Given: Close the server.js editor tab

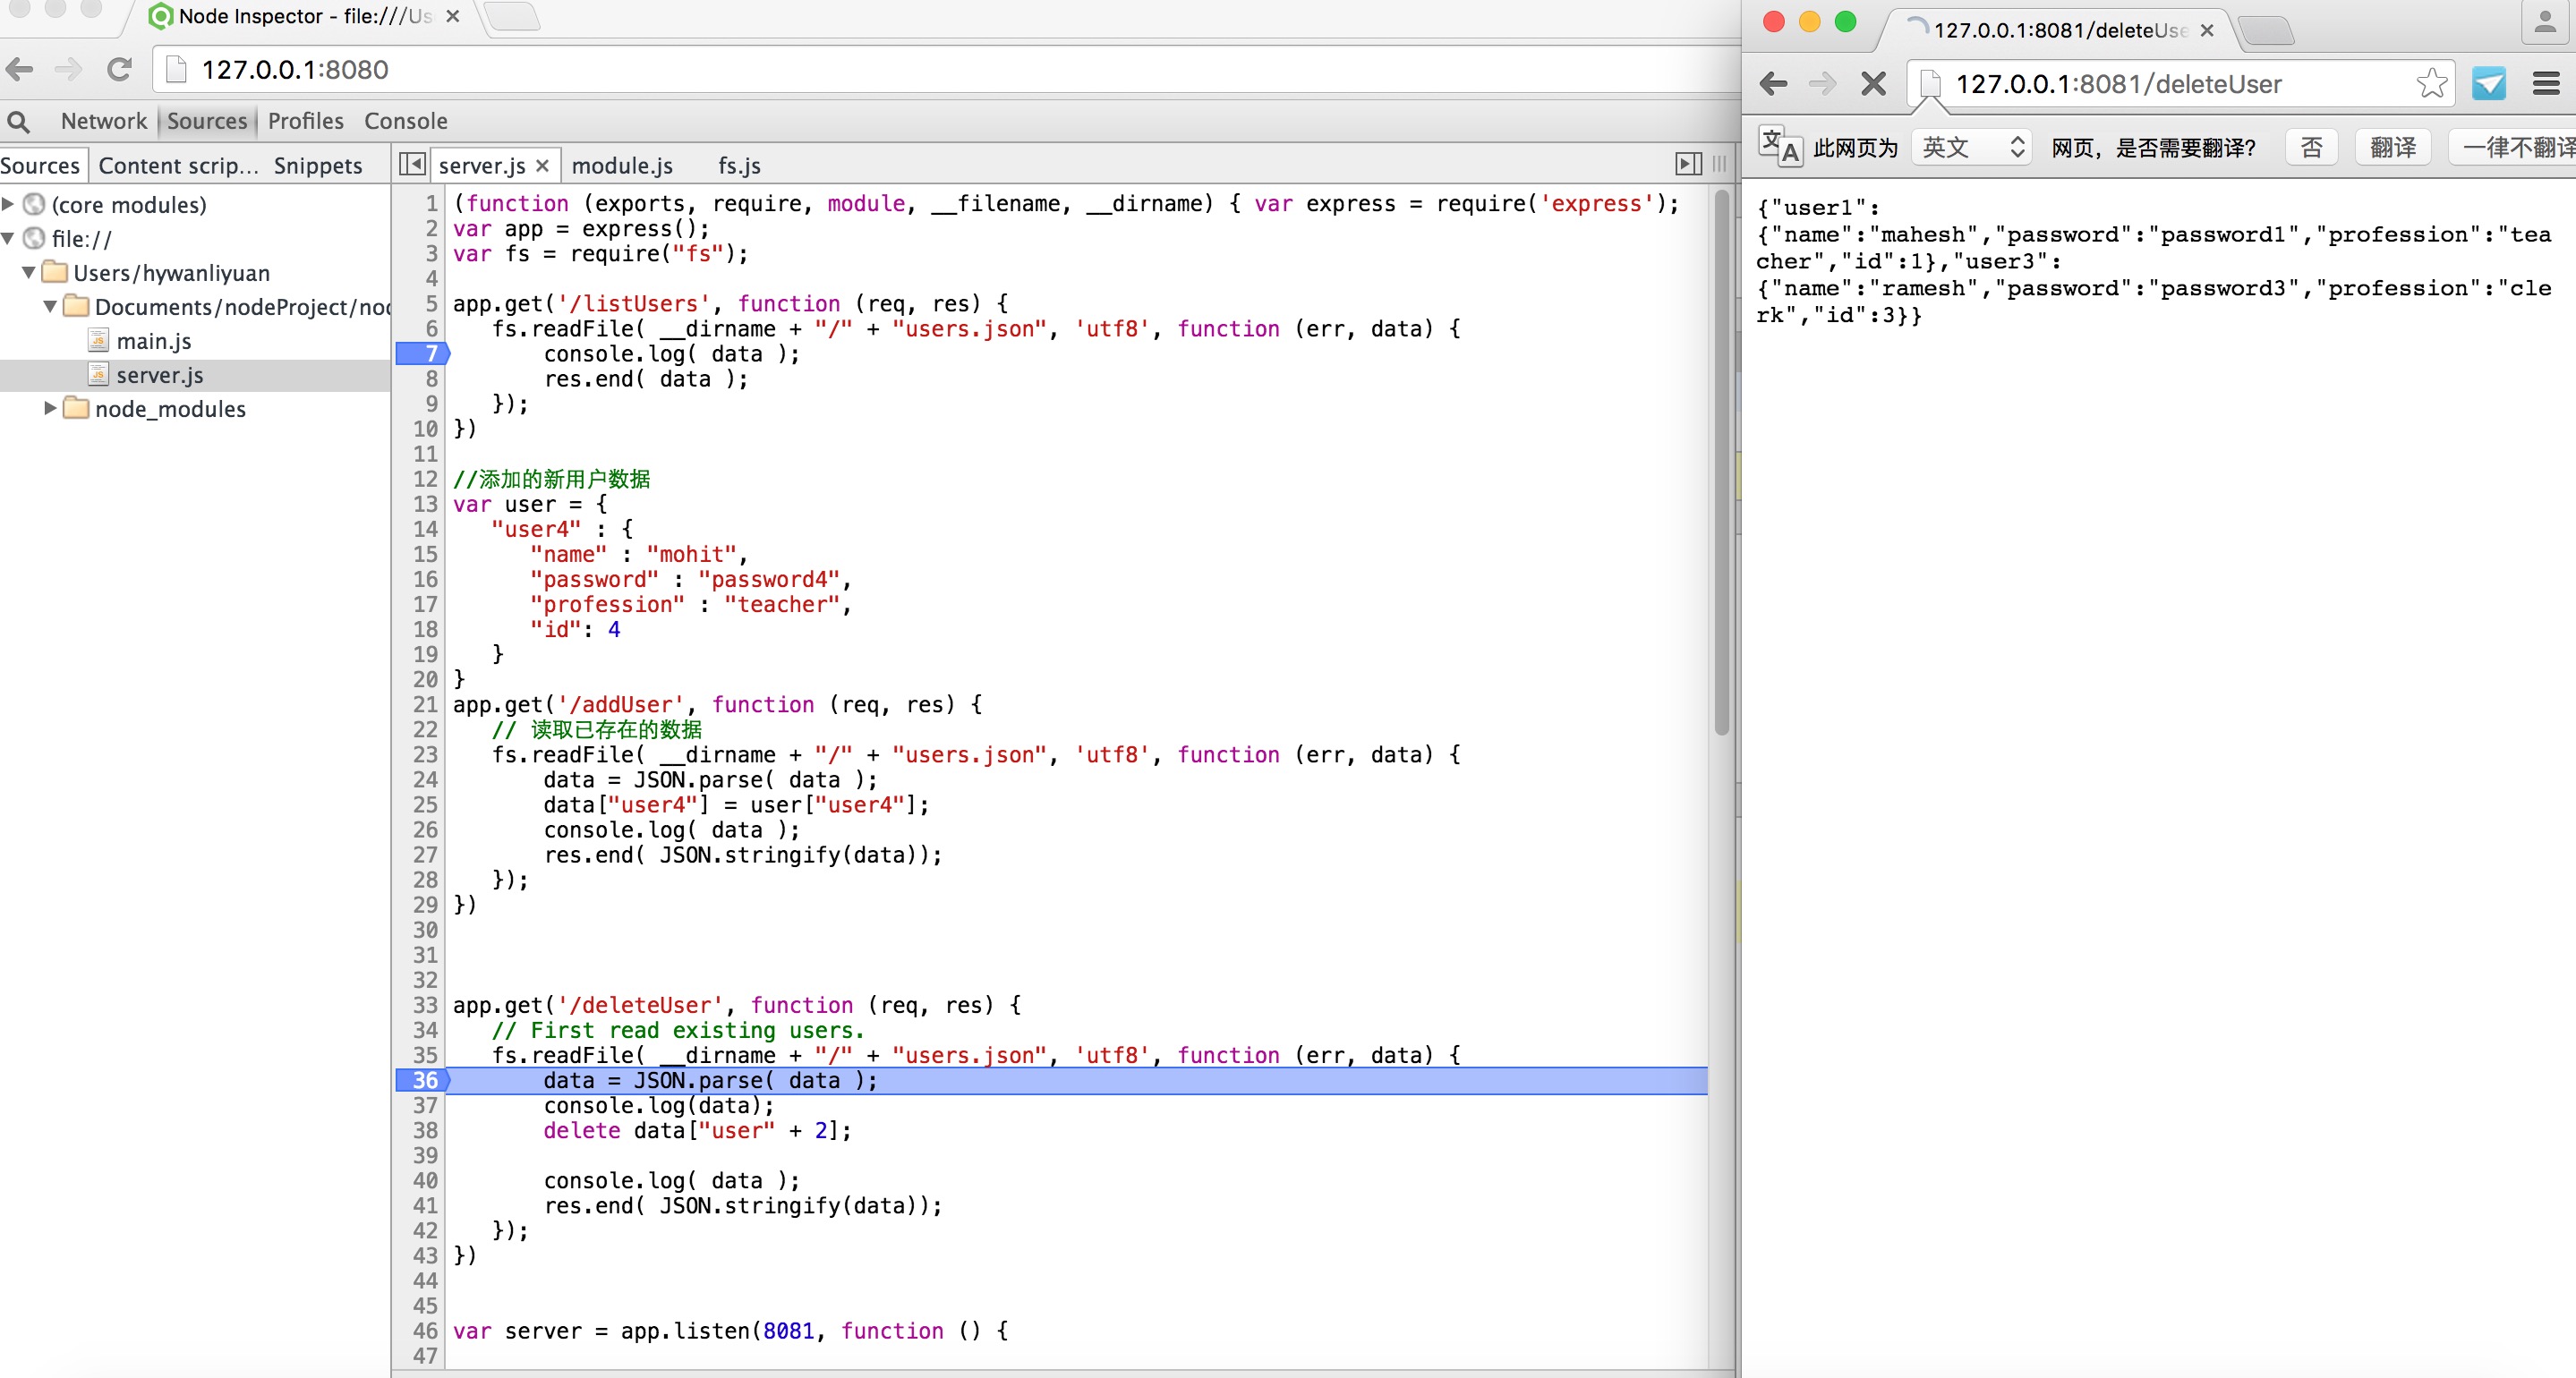Looking at the screenshot, I should 542,165.
